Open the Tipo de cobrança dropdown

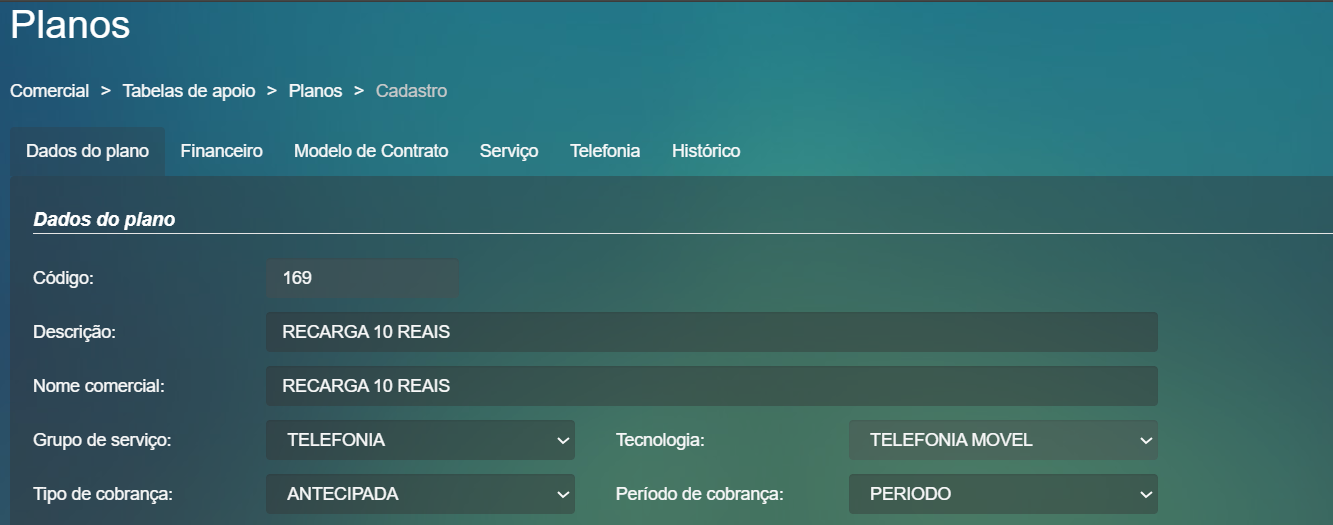click(x=420, y=493)
